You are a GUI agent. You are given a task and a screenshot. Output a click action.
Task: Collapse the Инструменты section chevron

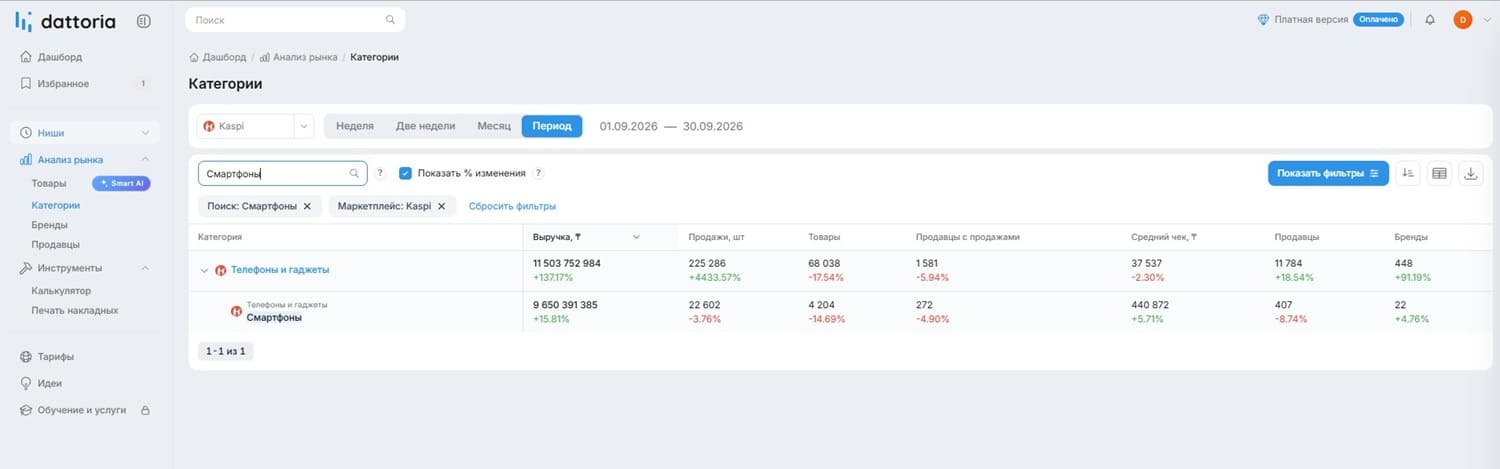pos(145,268)
